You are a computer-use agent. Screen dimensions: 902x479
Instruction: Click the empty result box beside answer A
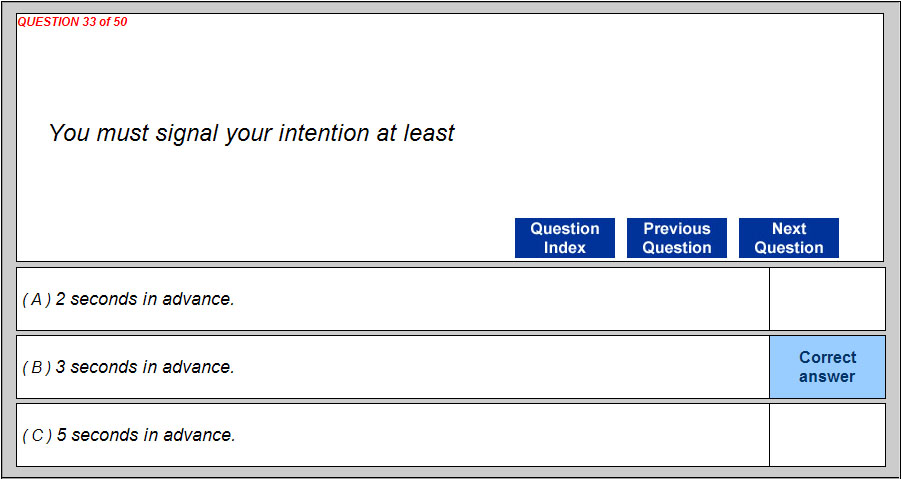tap(827, 299)
